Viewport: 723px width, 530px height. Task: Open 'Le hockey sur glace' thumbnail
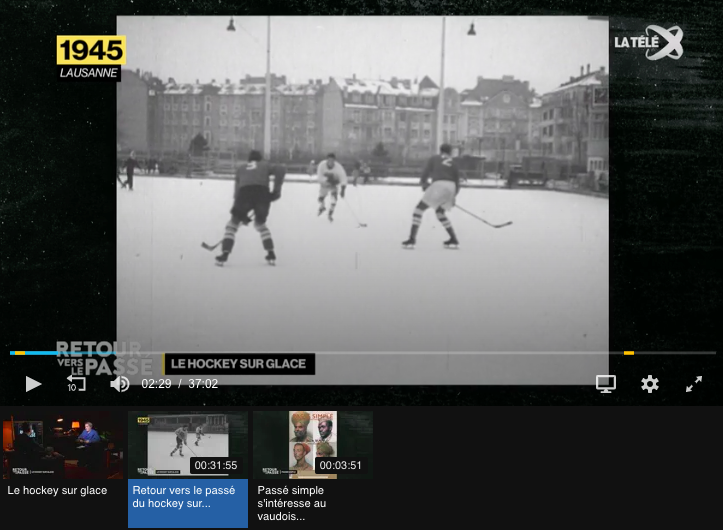point(62,444)
